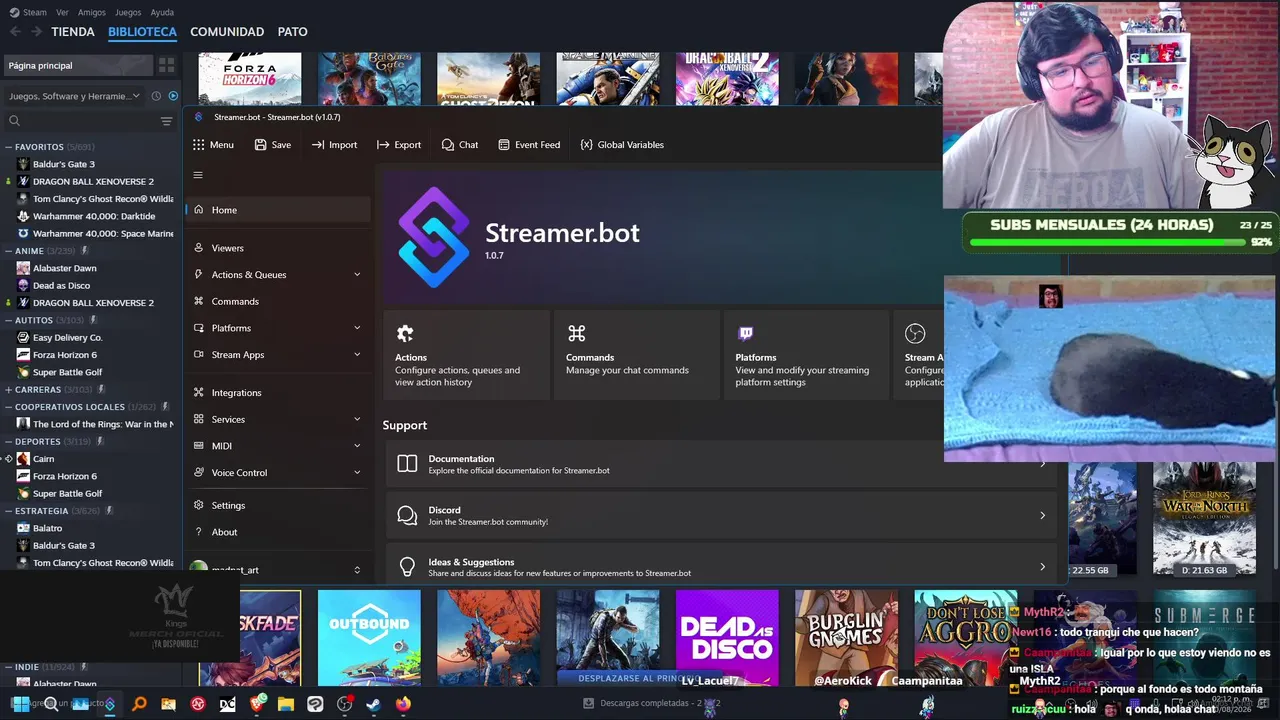Viewport: 1280px width, 720px height.
Task: Click the Commands sidebar icon
Action: click(199, 301)
